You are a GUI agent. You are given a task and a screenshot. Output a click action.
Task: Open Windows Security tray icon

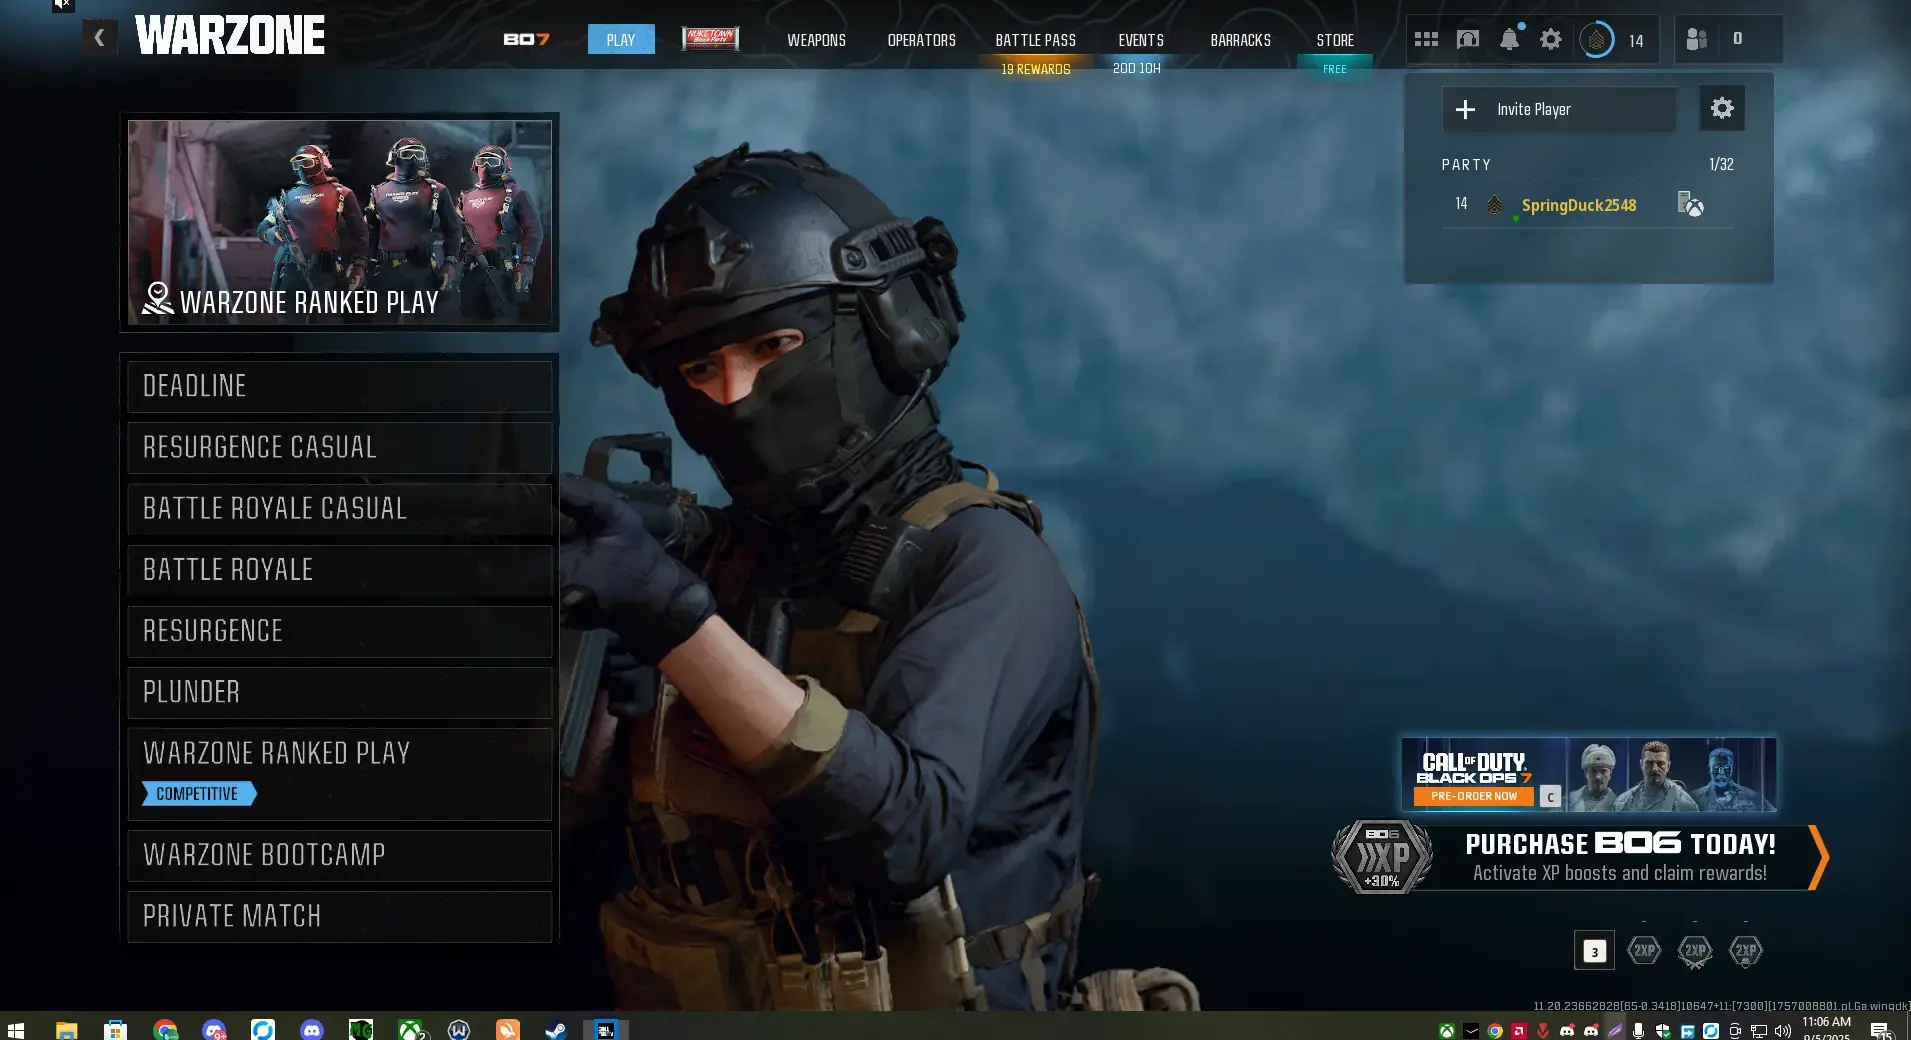1663,1031
